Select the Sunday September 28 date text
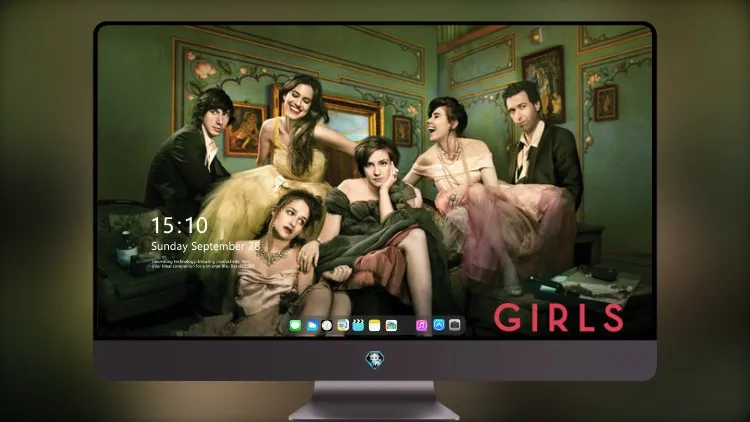This screenshot has width=750, height=422. [x=206, y=246]
